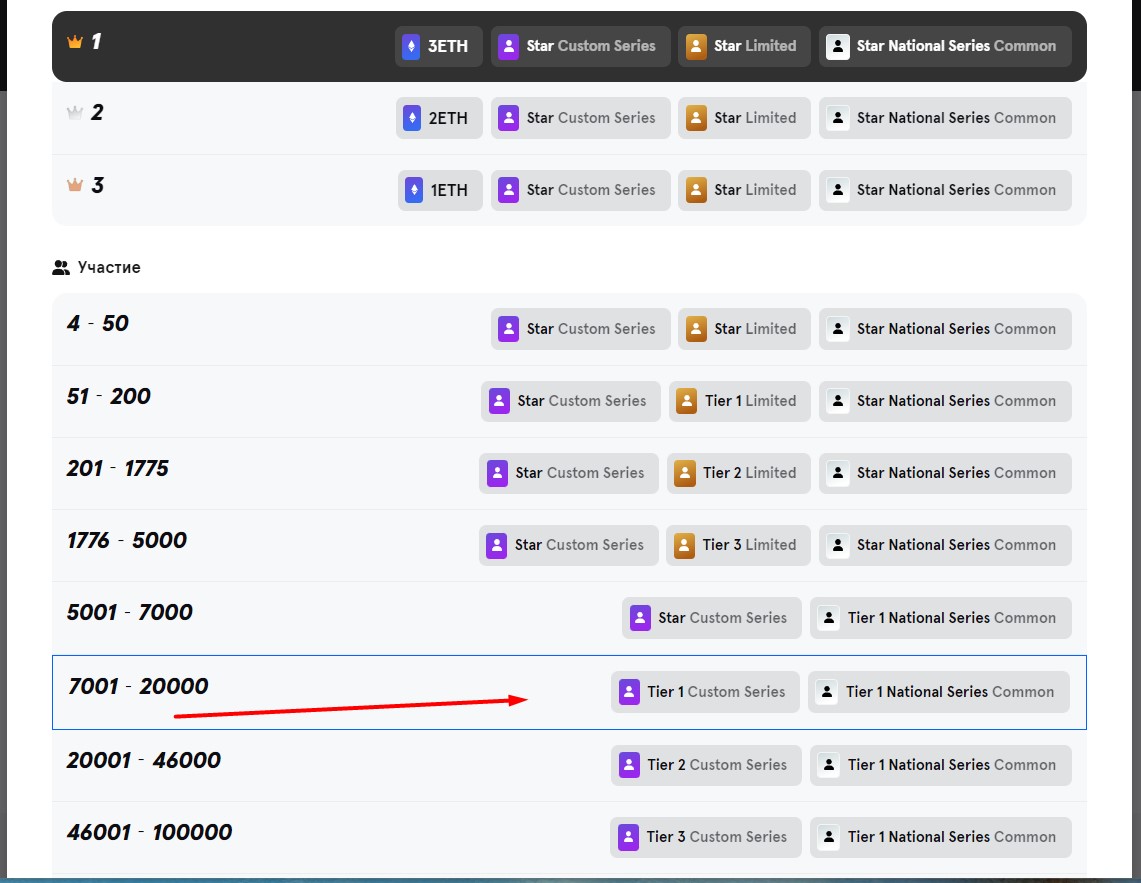The width and height of the screenshot is (1141, 883).
Task: Click the orange Tier 1 Limited icon
Action: click(686, 401)
